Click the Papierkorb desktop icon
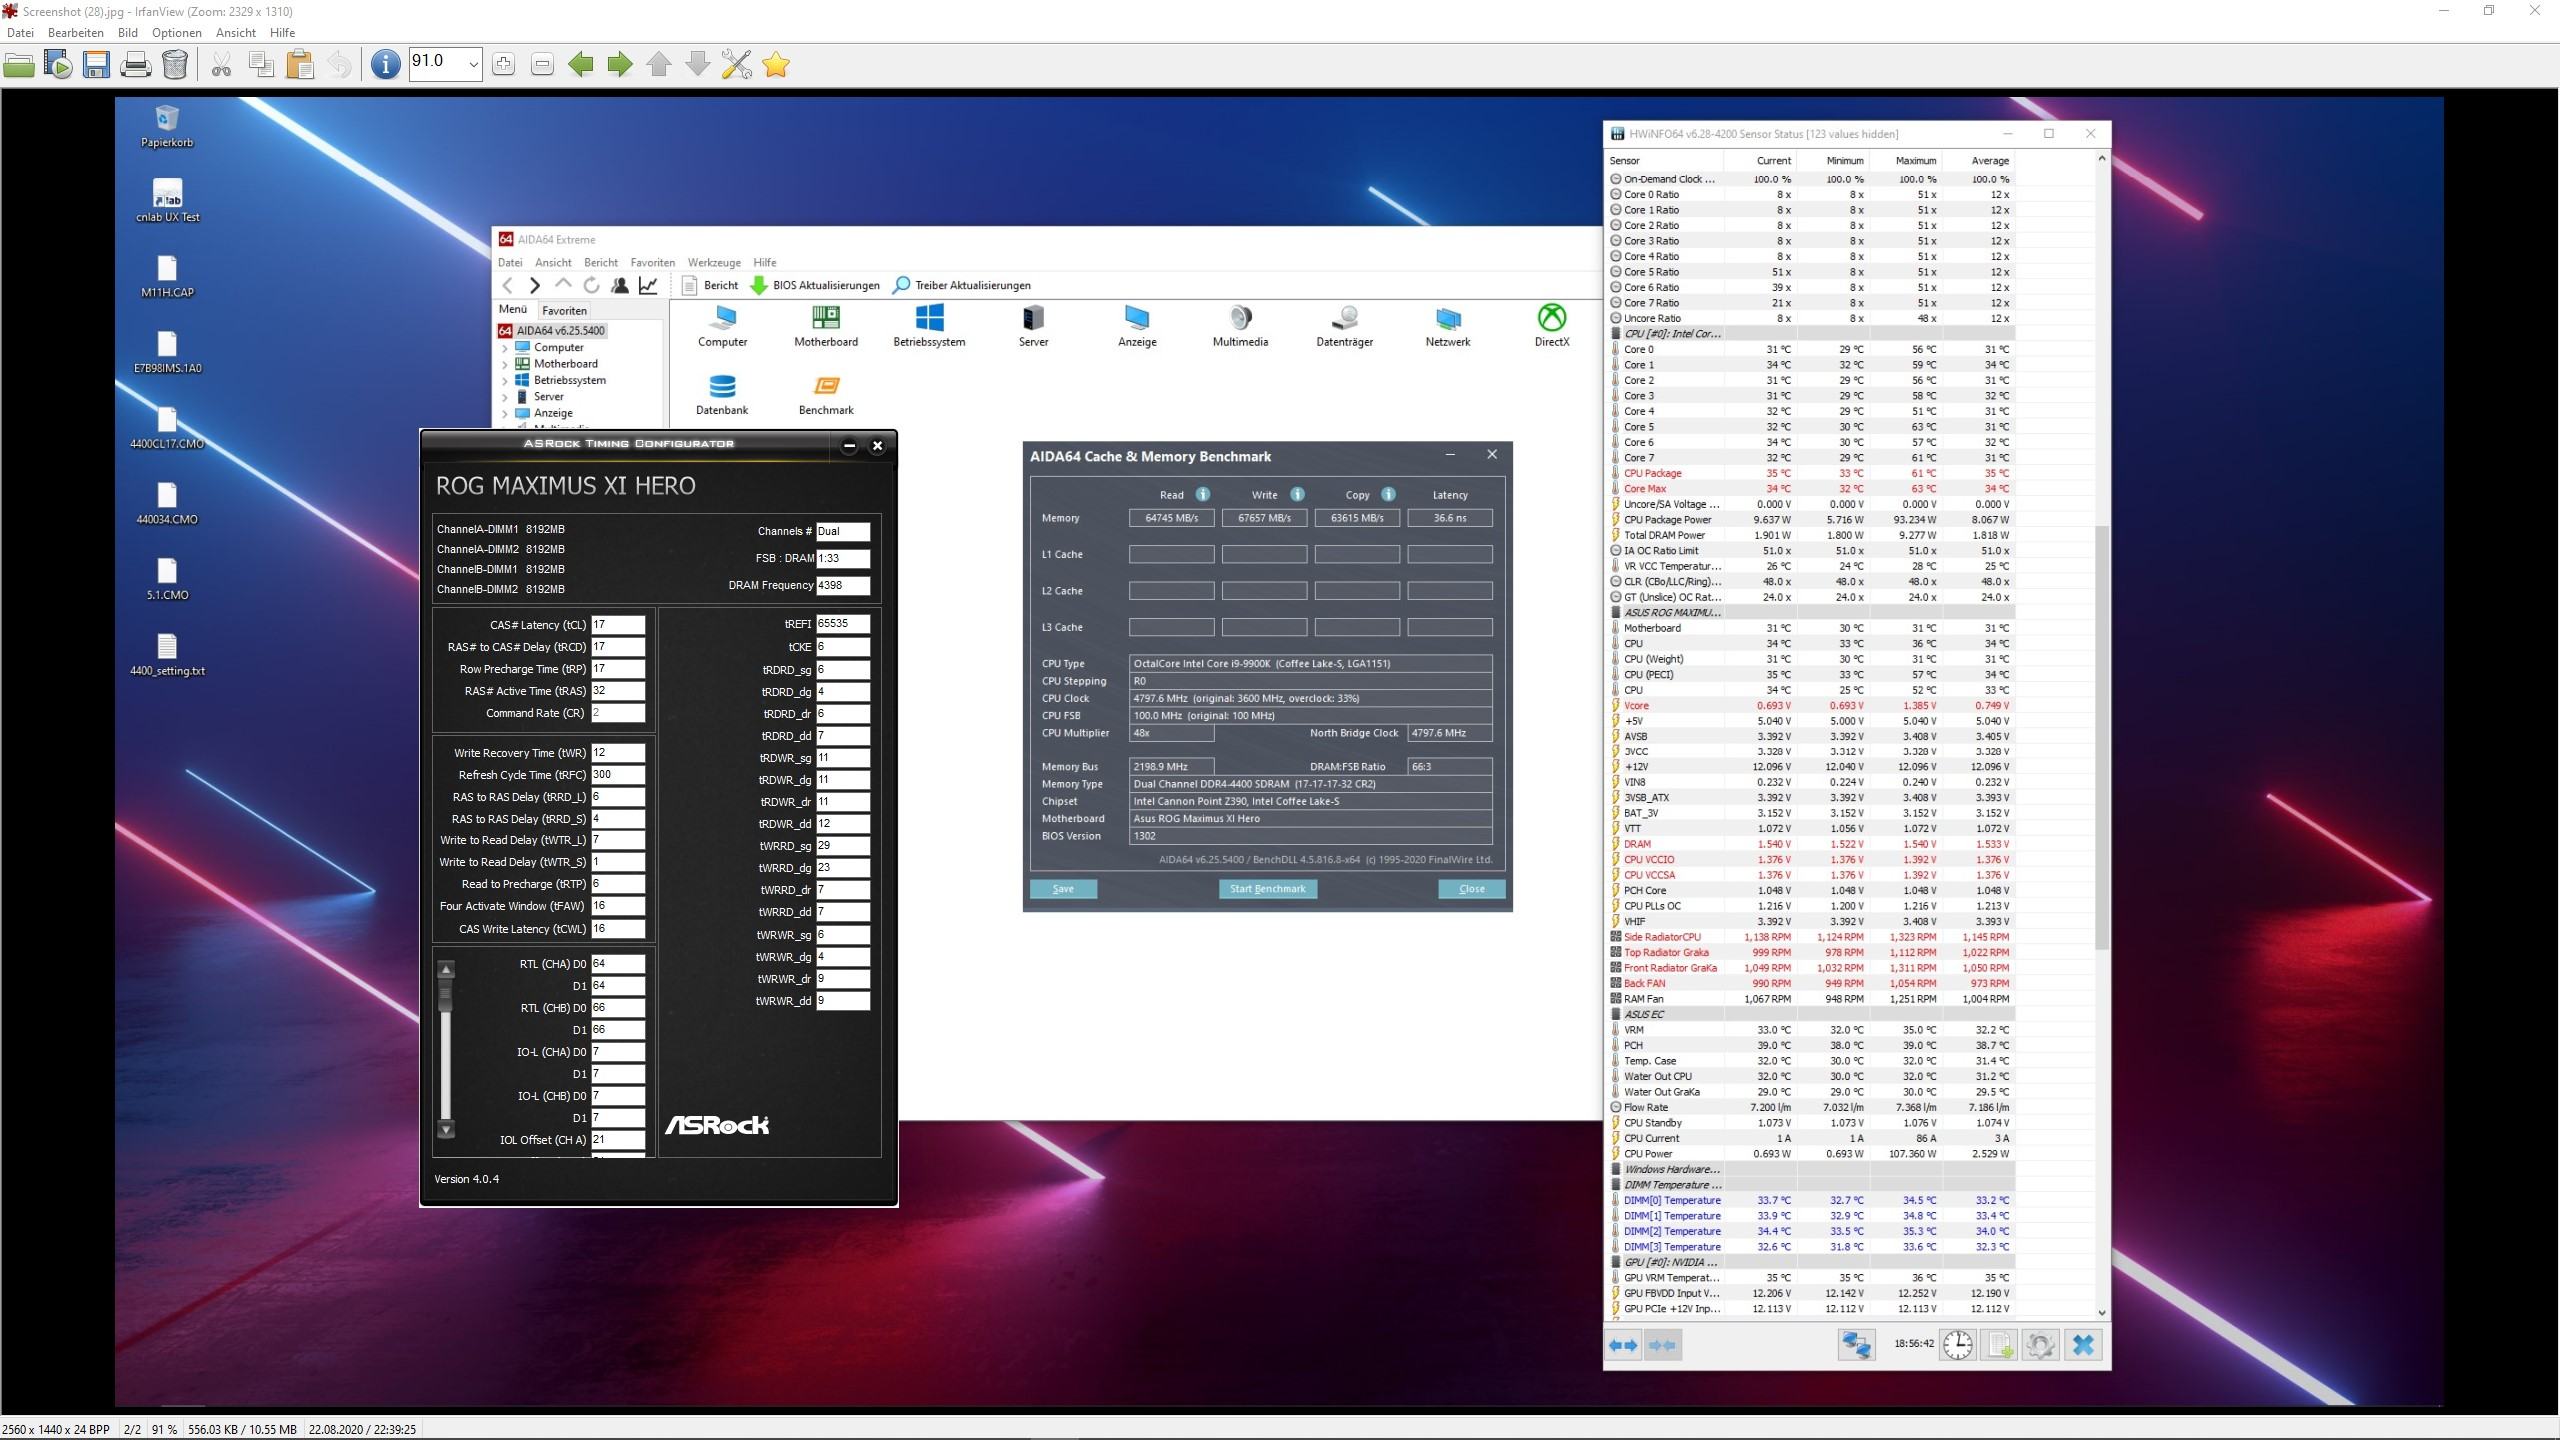This screenshot has width=2560, height=1440. click(x=167, y=127)
